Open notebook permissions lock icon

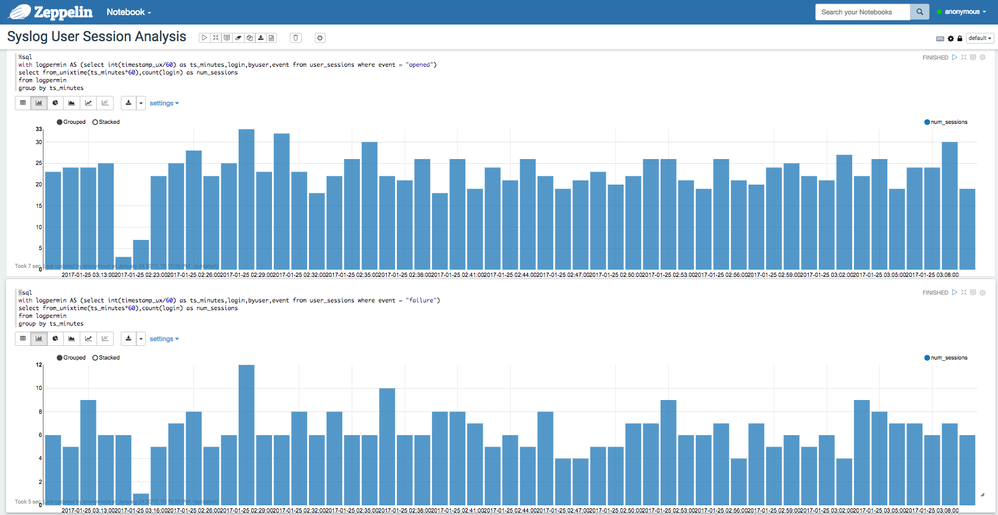pos(960,38)
